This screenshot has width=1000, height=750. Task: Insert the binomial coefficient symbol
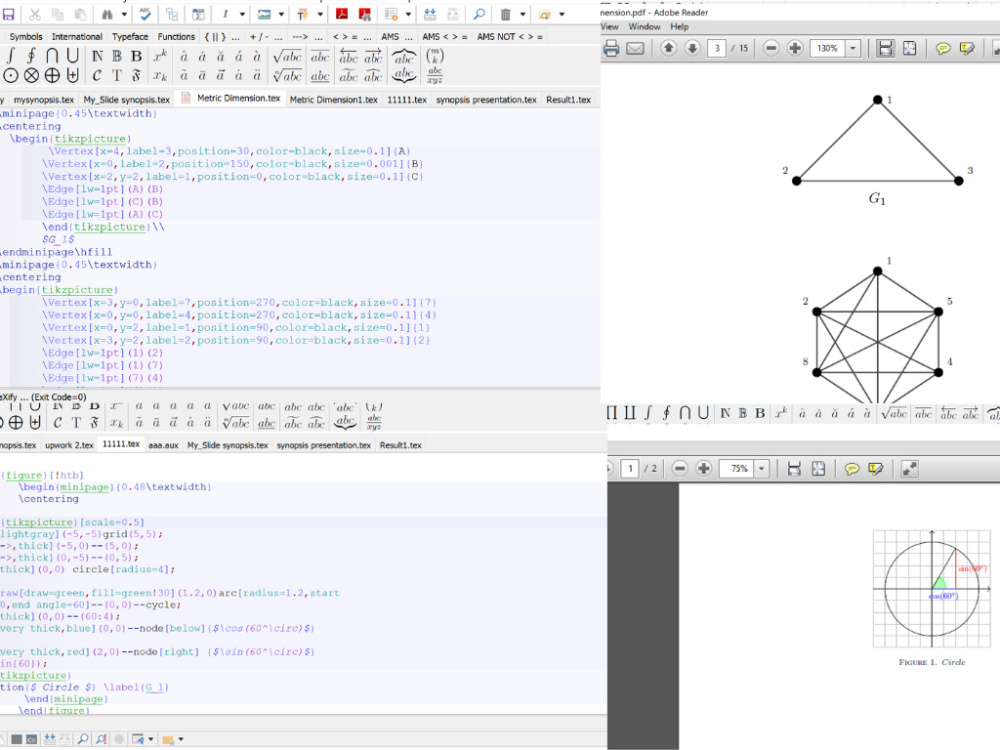(x=435, y=56)
